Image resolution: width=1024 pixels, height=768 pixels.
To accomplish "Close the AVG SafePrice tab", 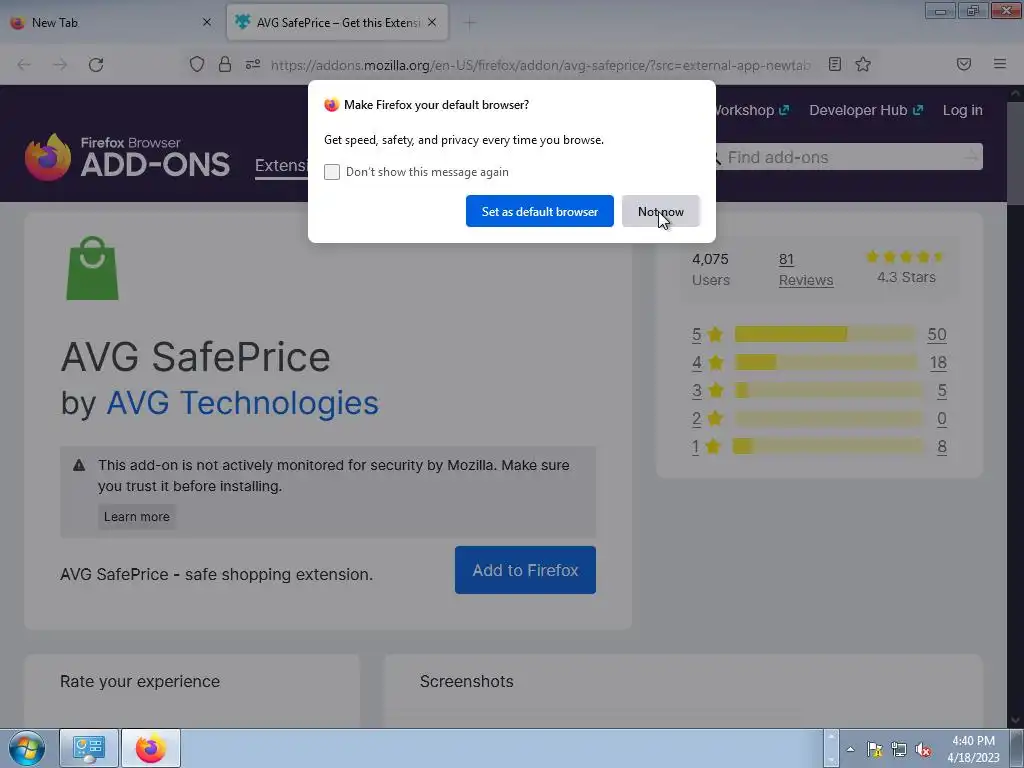I will tap(432, 22).
